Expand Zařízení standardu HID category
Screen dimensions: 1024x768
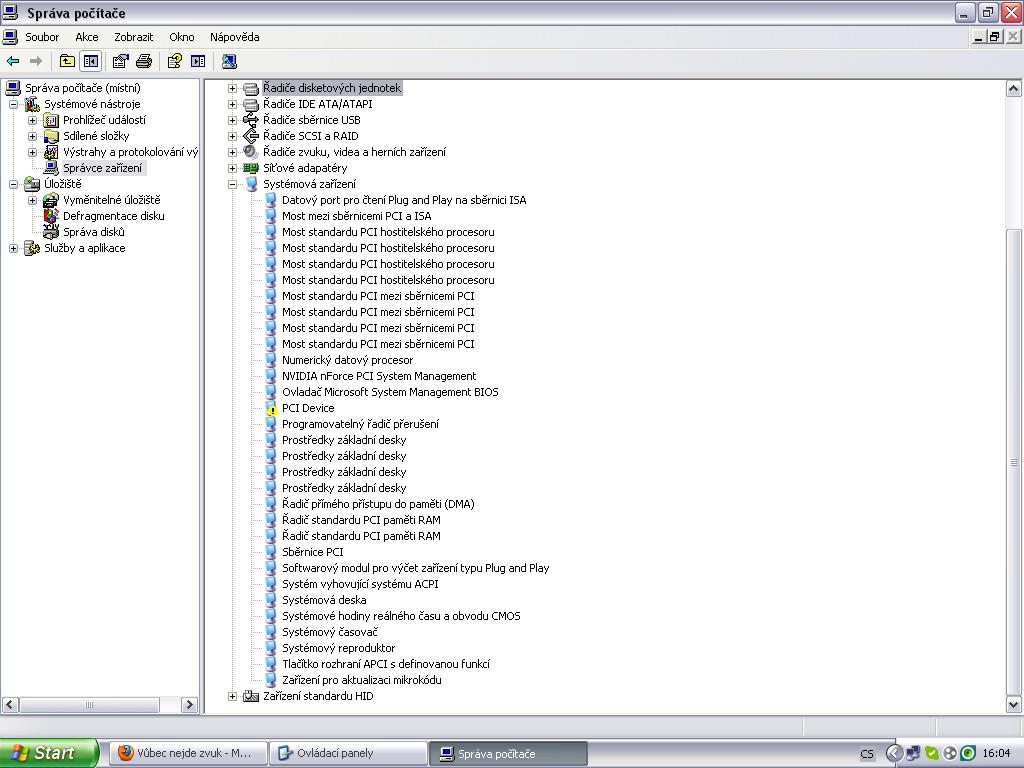233,696
